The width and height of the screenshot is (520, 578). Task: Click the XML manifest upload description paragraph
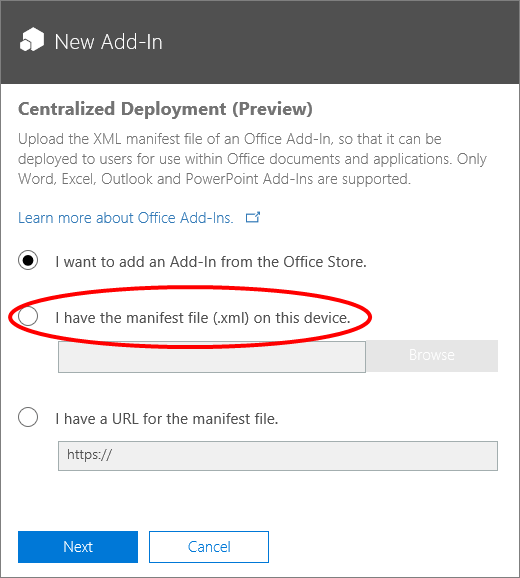click(252, 159)
